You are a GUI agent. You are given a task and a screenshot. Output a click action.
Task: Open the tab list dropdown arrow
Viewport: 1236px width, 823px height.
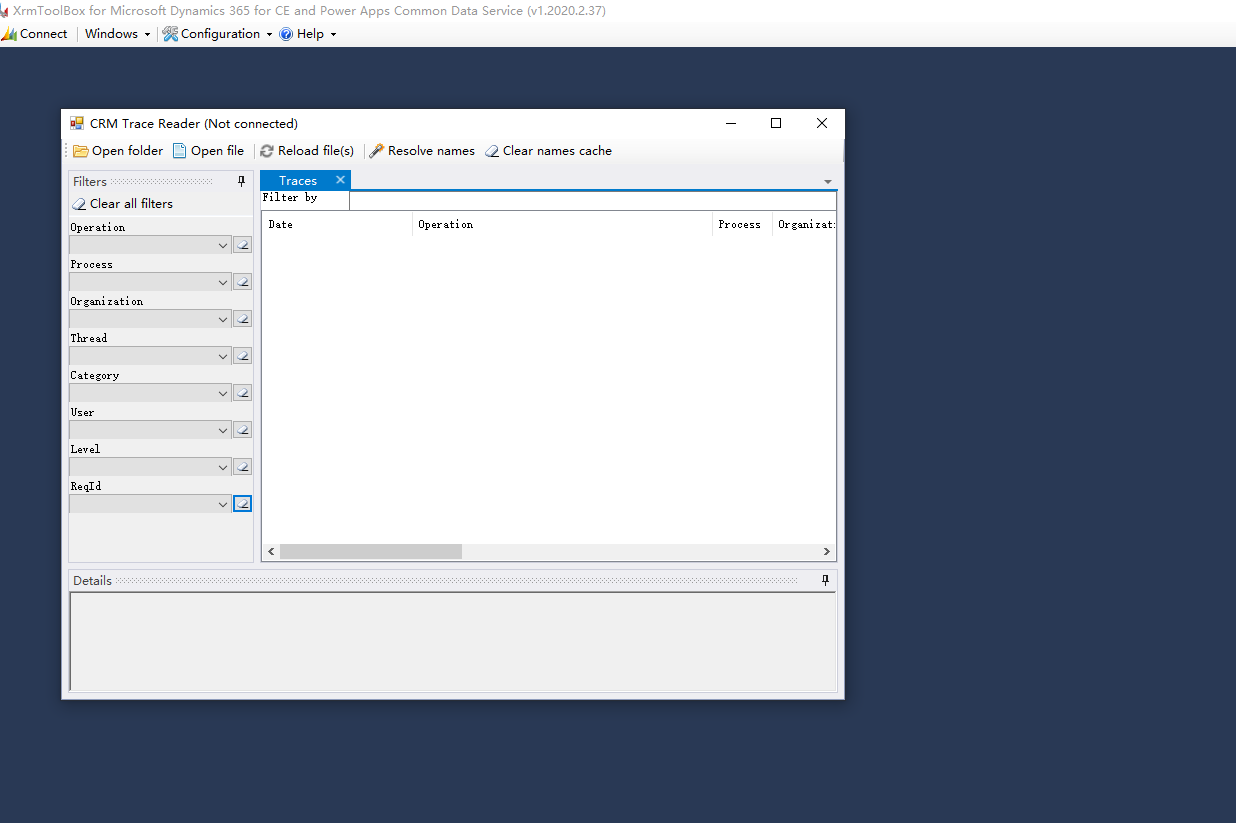[828, 182]
